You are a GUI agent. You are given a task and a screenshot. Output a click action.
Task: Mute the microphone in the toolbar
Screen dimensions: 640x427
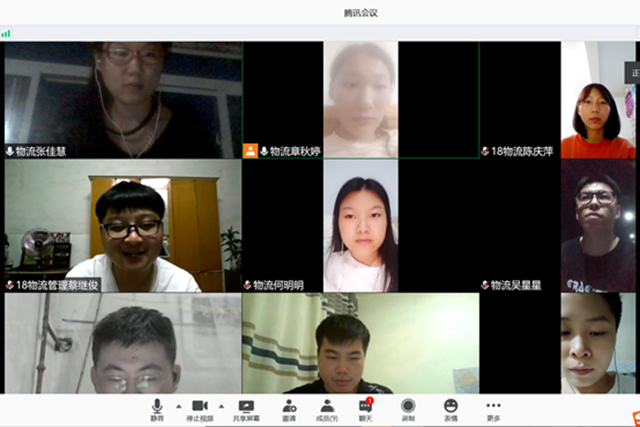click(157, 408)
